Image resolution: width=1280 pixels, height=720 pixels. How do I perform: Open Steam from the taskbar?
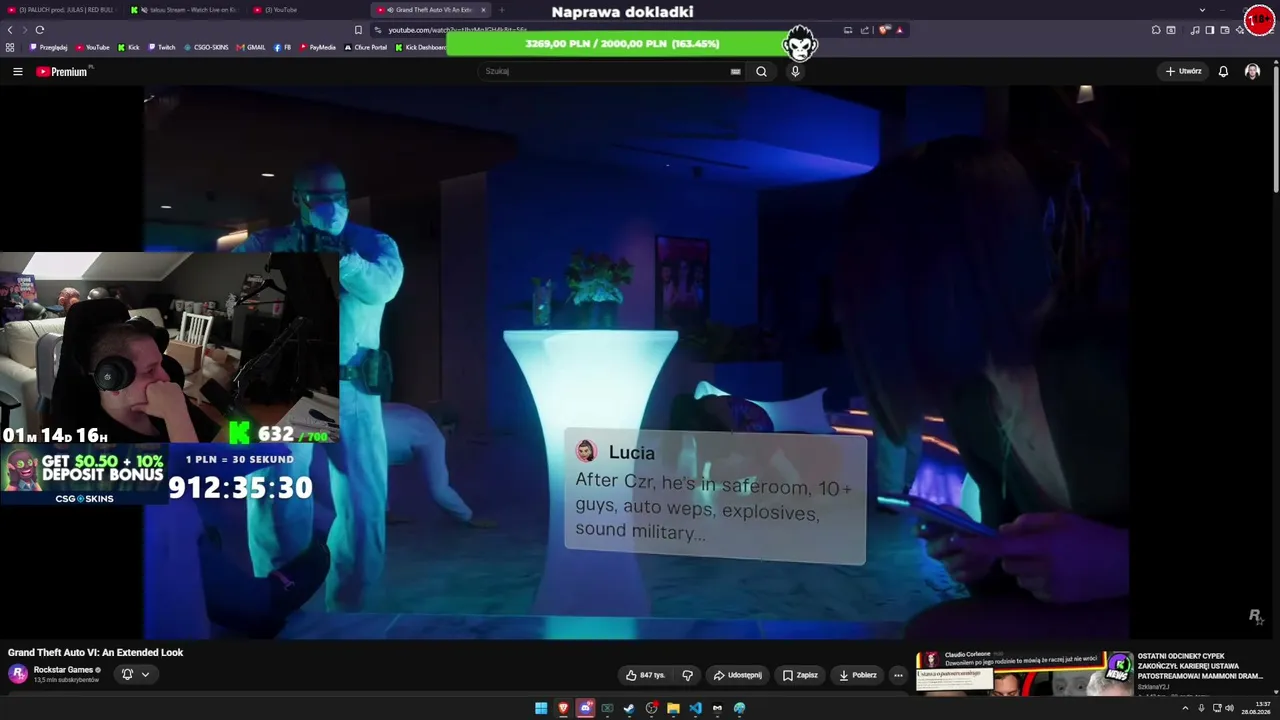point(629,708)
